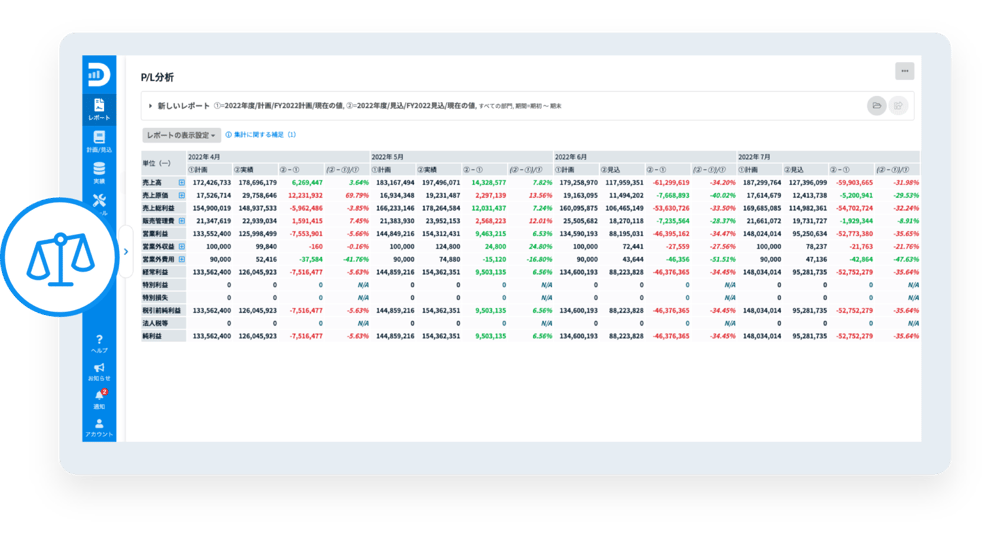Open お知らせ megaphone icon
Screen dimensions: 1000x540
click(99, 372)
